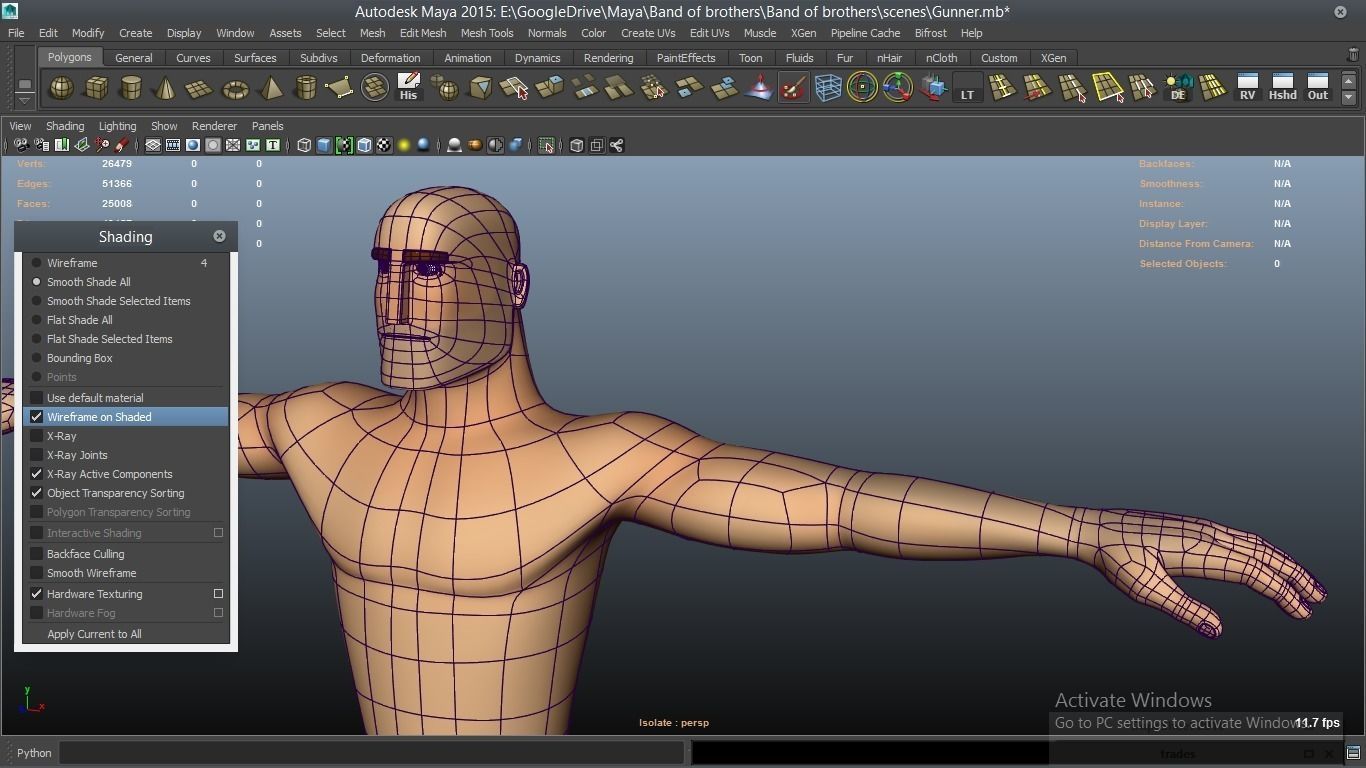Screen dimensions: 1366x768
Task: Create a polygon sphere from the shelf
Action: tap(62, 89)
